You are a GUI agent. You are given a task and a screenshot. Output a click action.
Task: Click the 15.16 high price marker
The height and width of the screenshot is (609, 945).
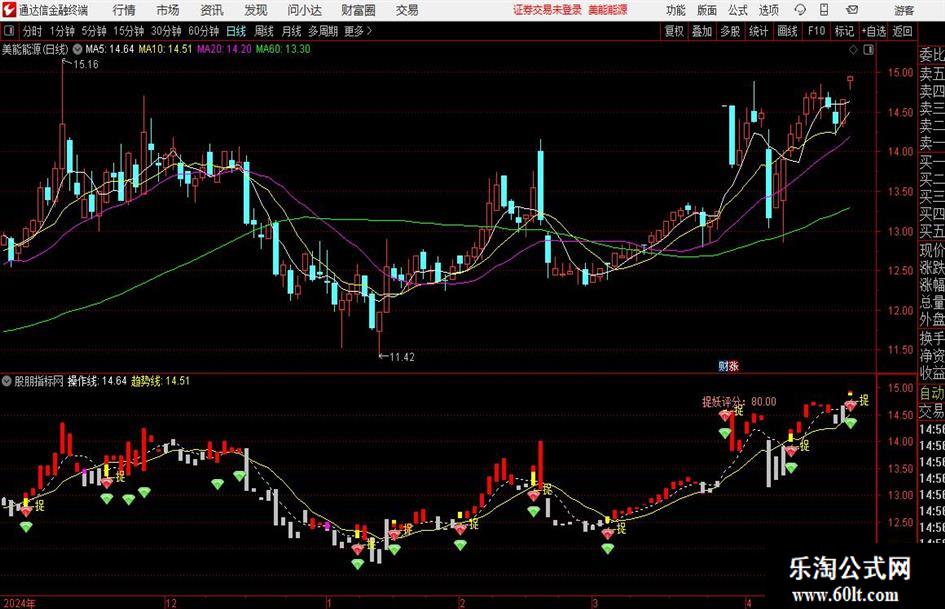click(x=86, y=65)
